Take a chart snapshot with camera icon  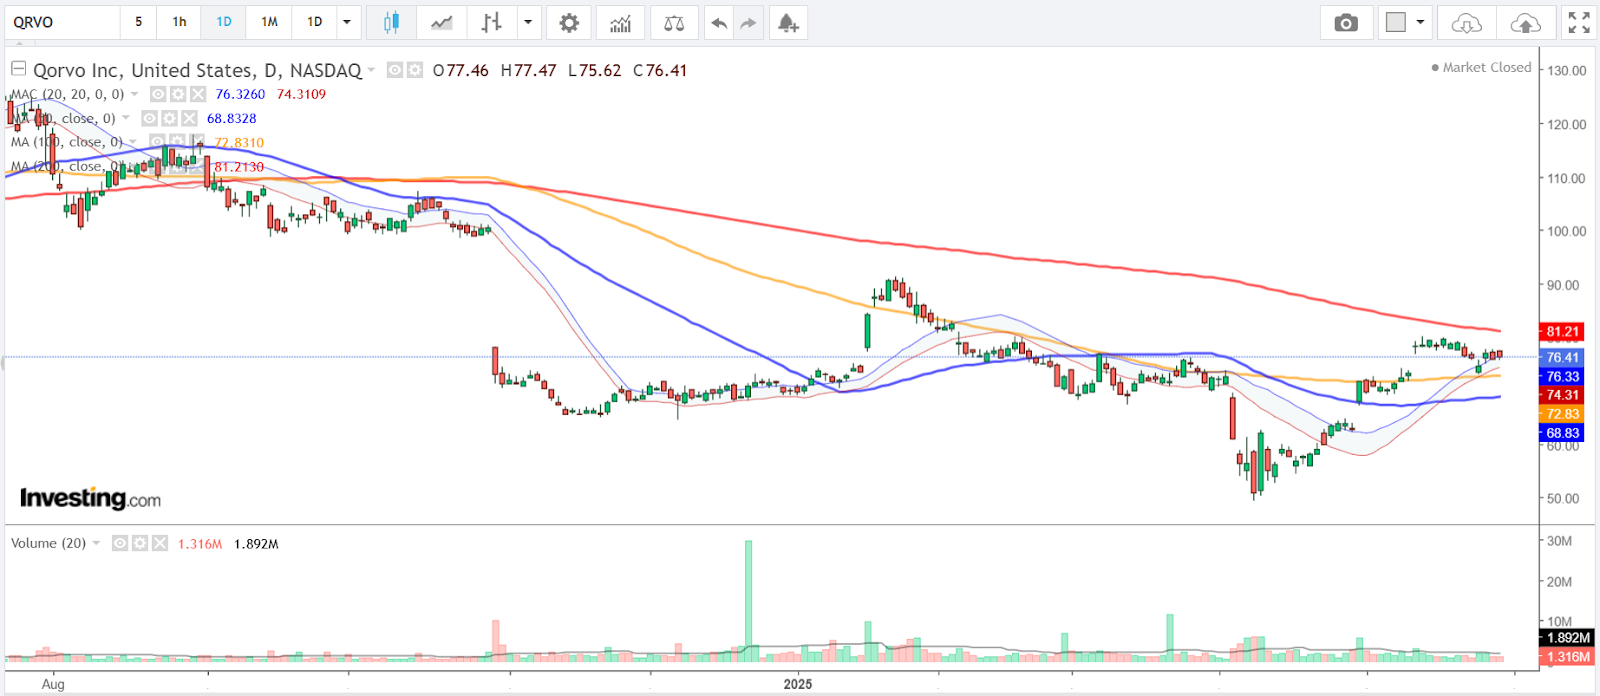[x=1346, y=22]
